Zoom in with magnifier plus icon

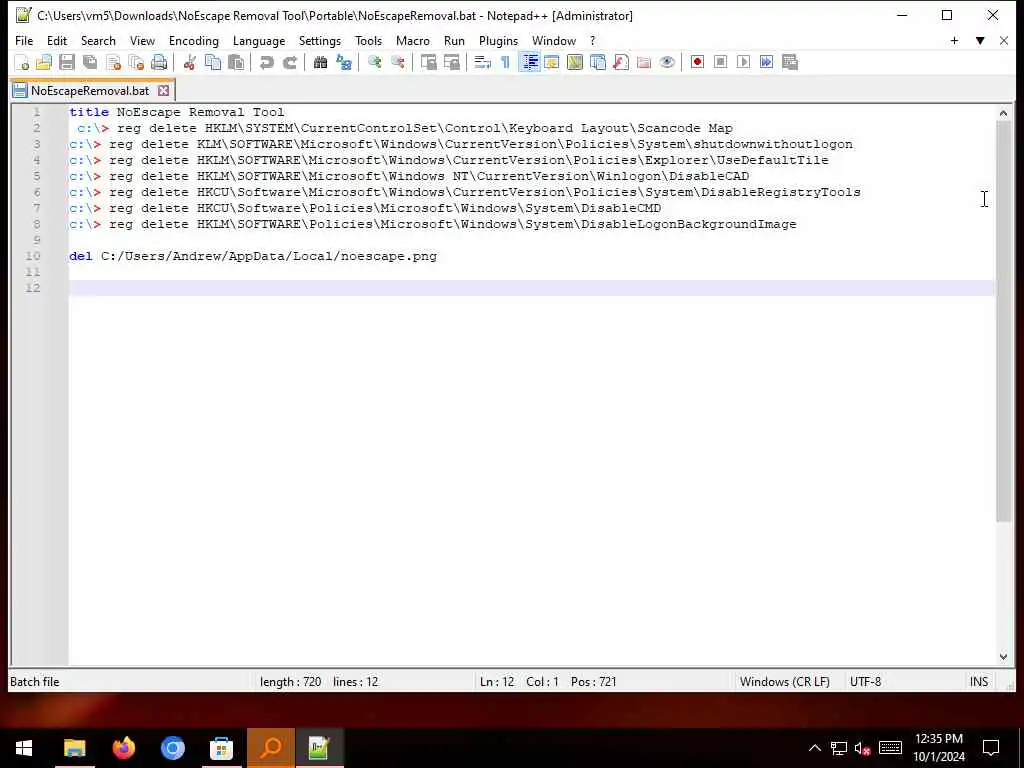point(374,62)
